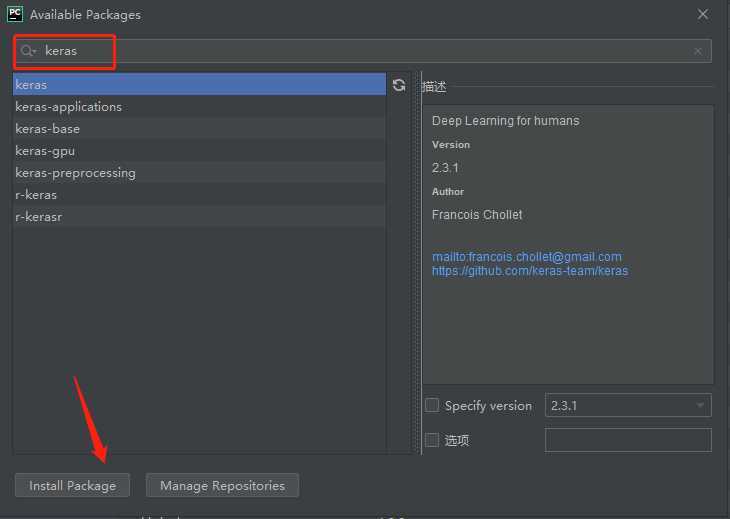Select keras-applications in the list
This screenshot has width=730, height=519.
[x=199, y=107]
